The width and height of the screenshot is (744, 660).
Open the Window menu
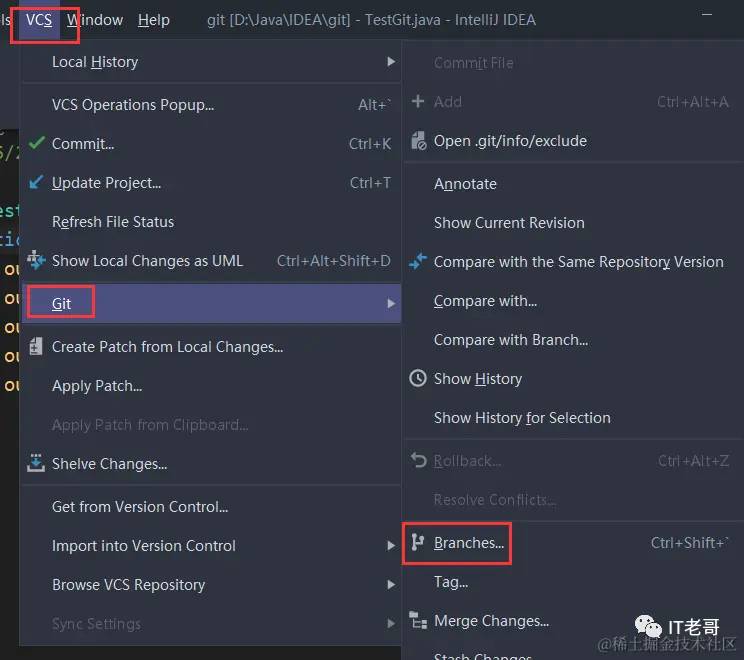click(95, 20)
